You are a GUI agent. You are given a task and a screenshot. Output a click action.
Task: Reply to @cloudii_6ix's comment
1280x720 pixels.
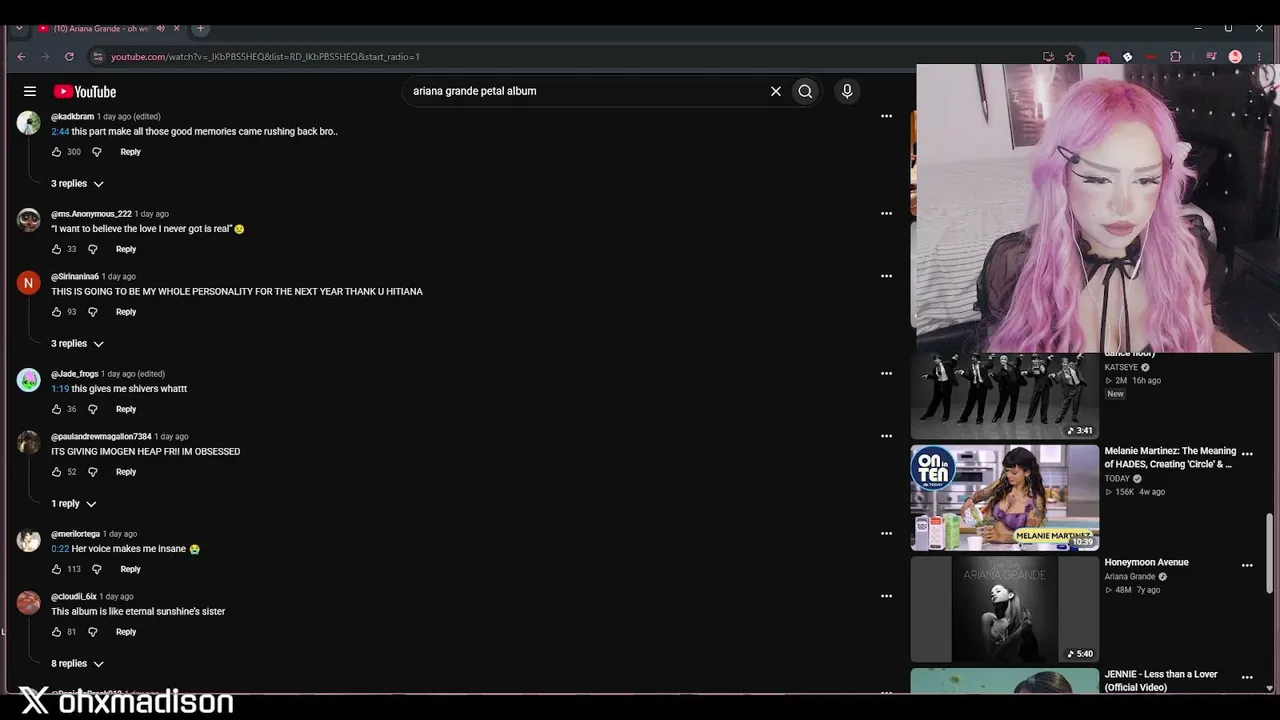(x=126, y=632)
